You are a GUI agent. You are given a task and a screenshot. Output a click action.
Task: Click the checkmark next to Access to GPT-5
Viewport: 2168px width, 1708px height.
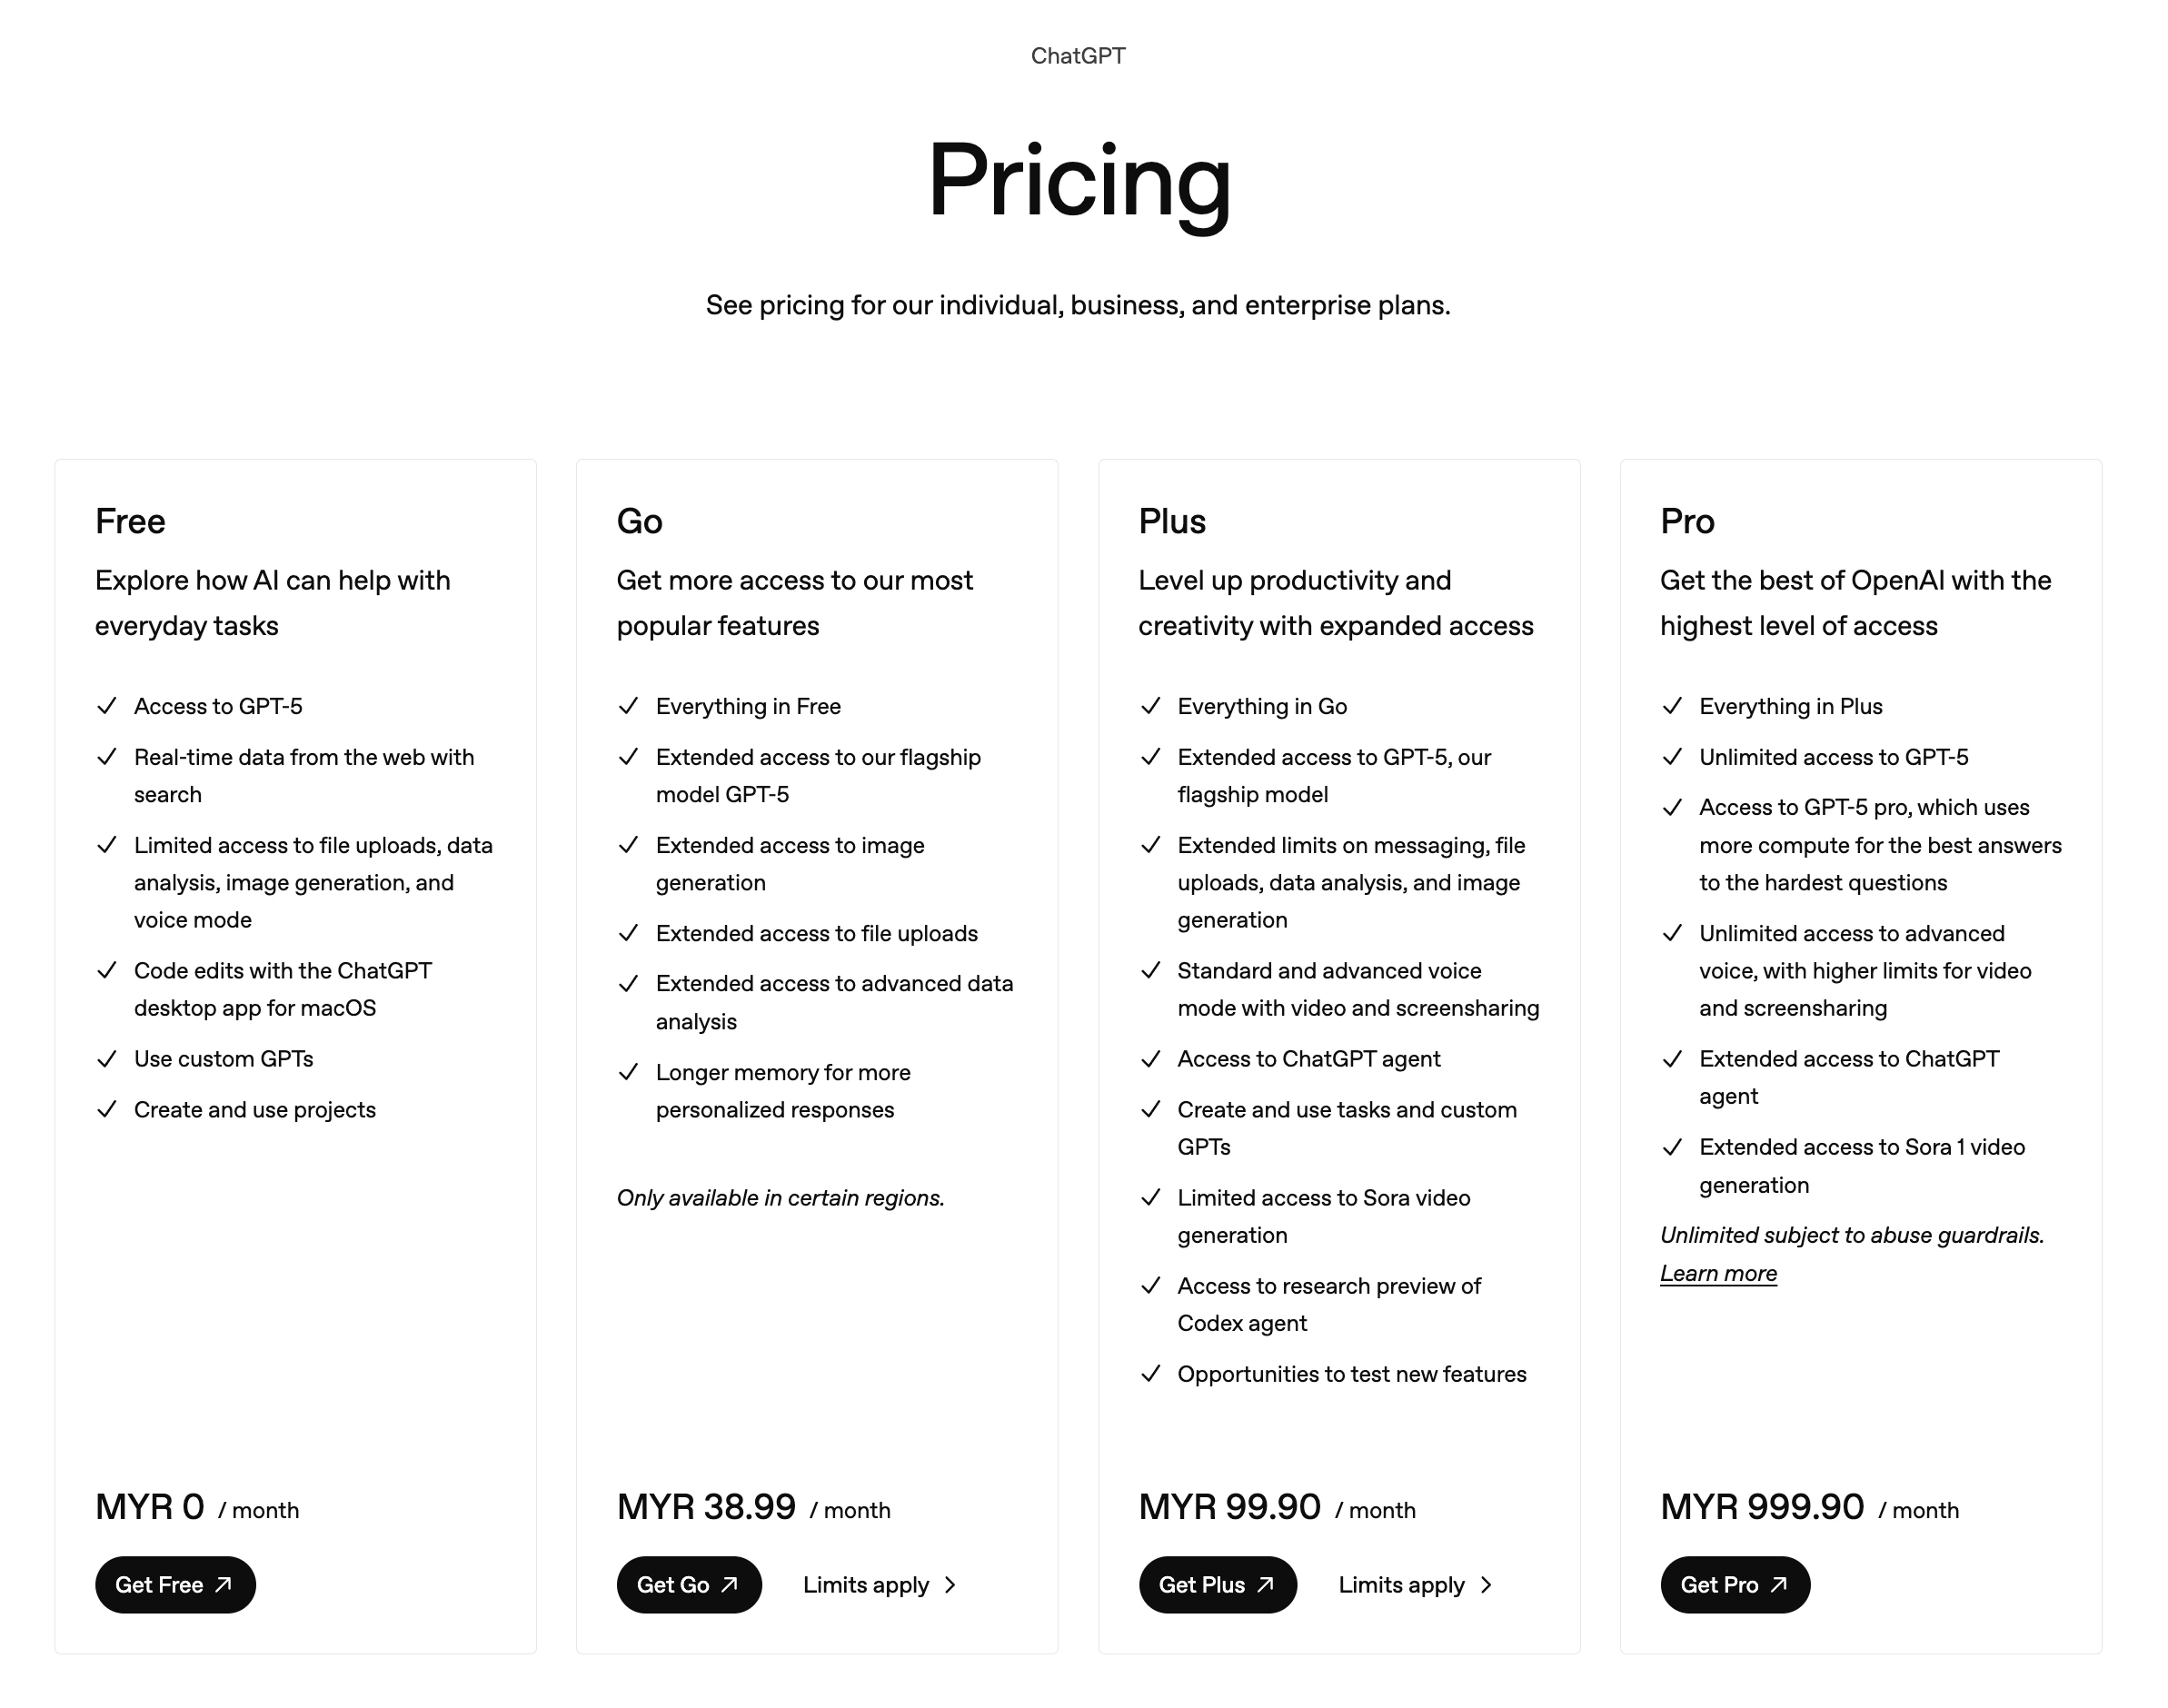click(107, 706)
